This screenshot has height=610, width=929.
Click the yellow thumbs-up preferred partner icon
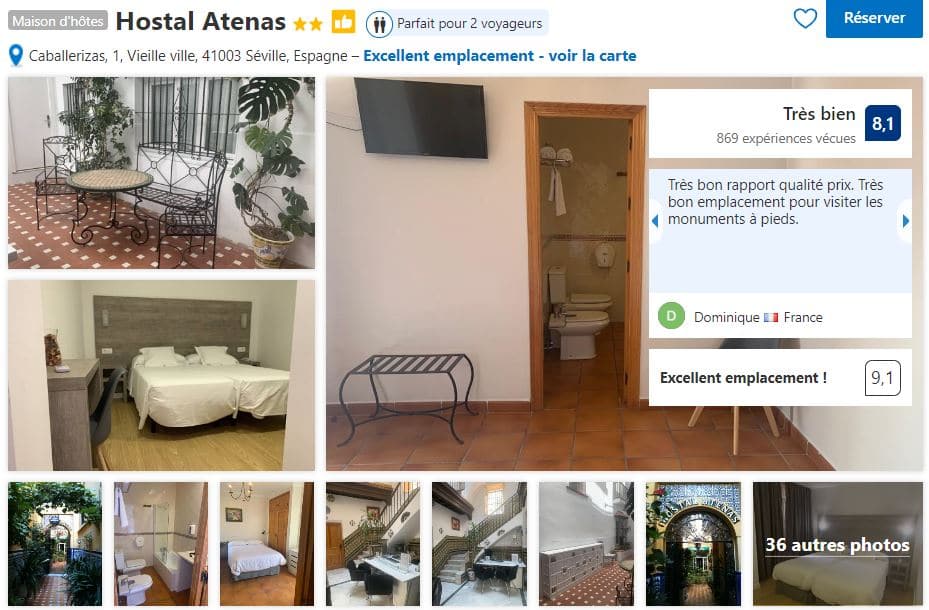pos(343,23)
